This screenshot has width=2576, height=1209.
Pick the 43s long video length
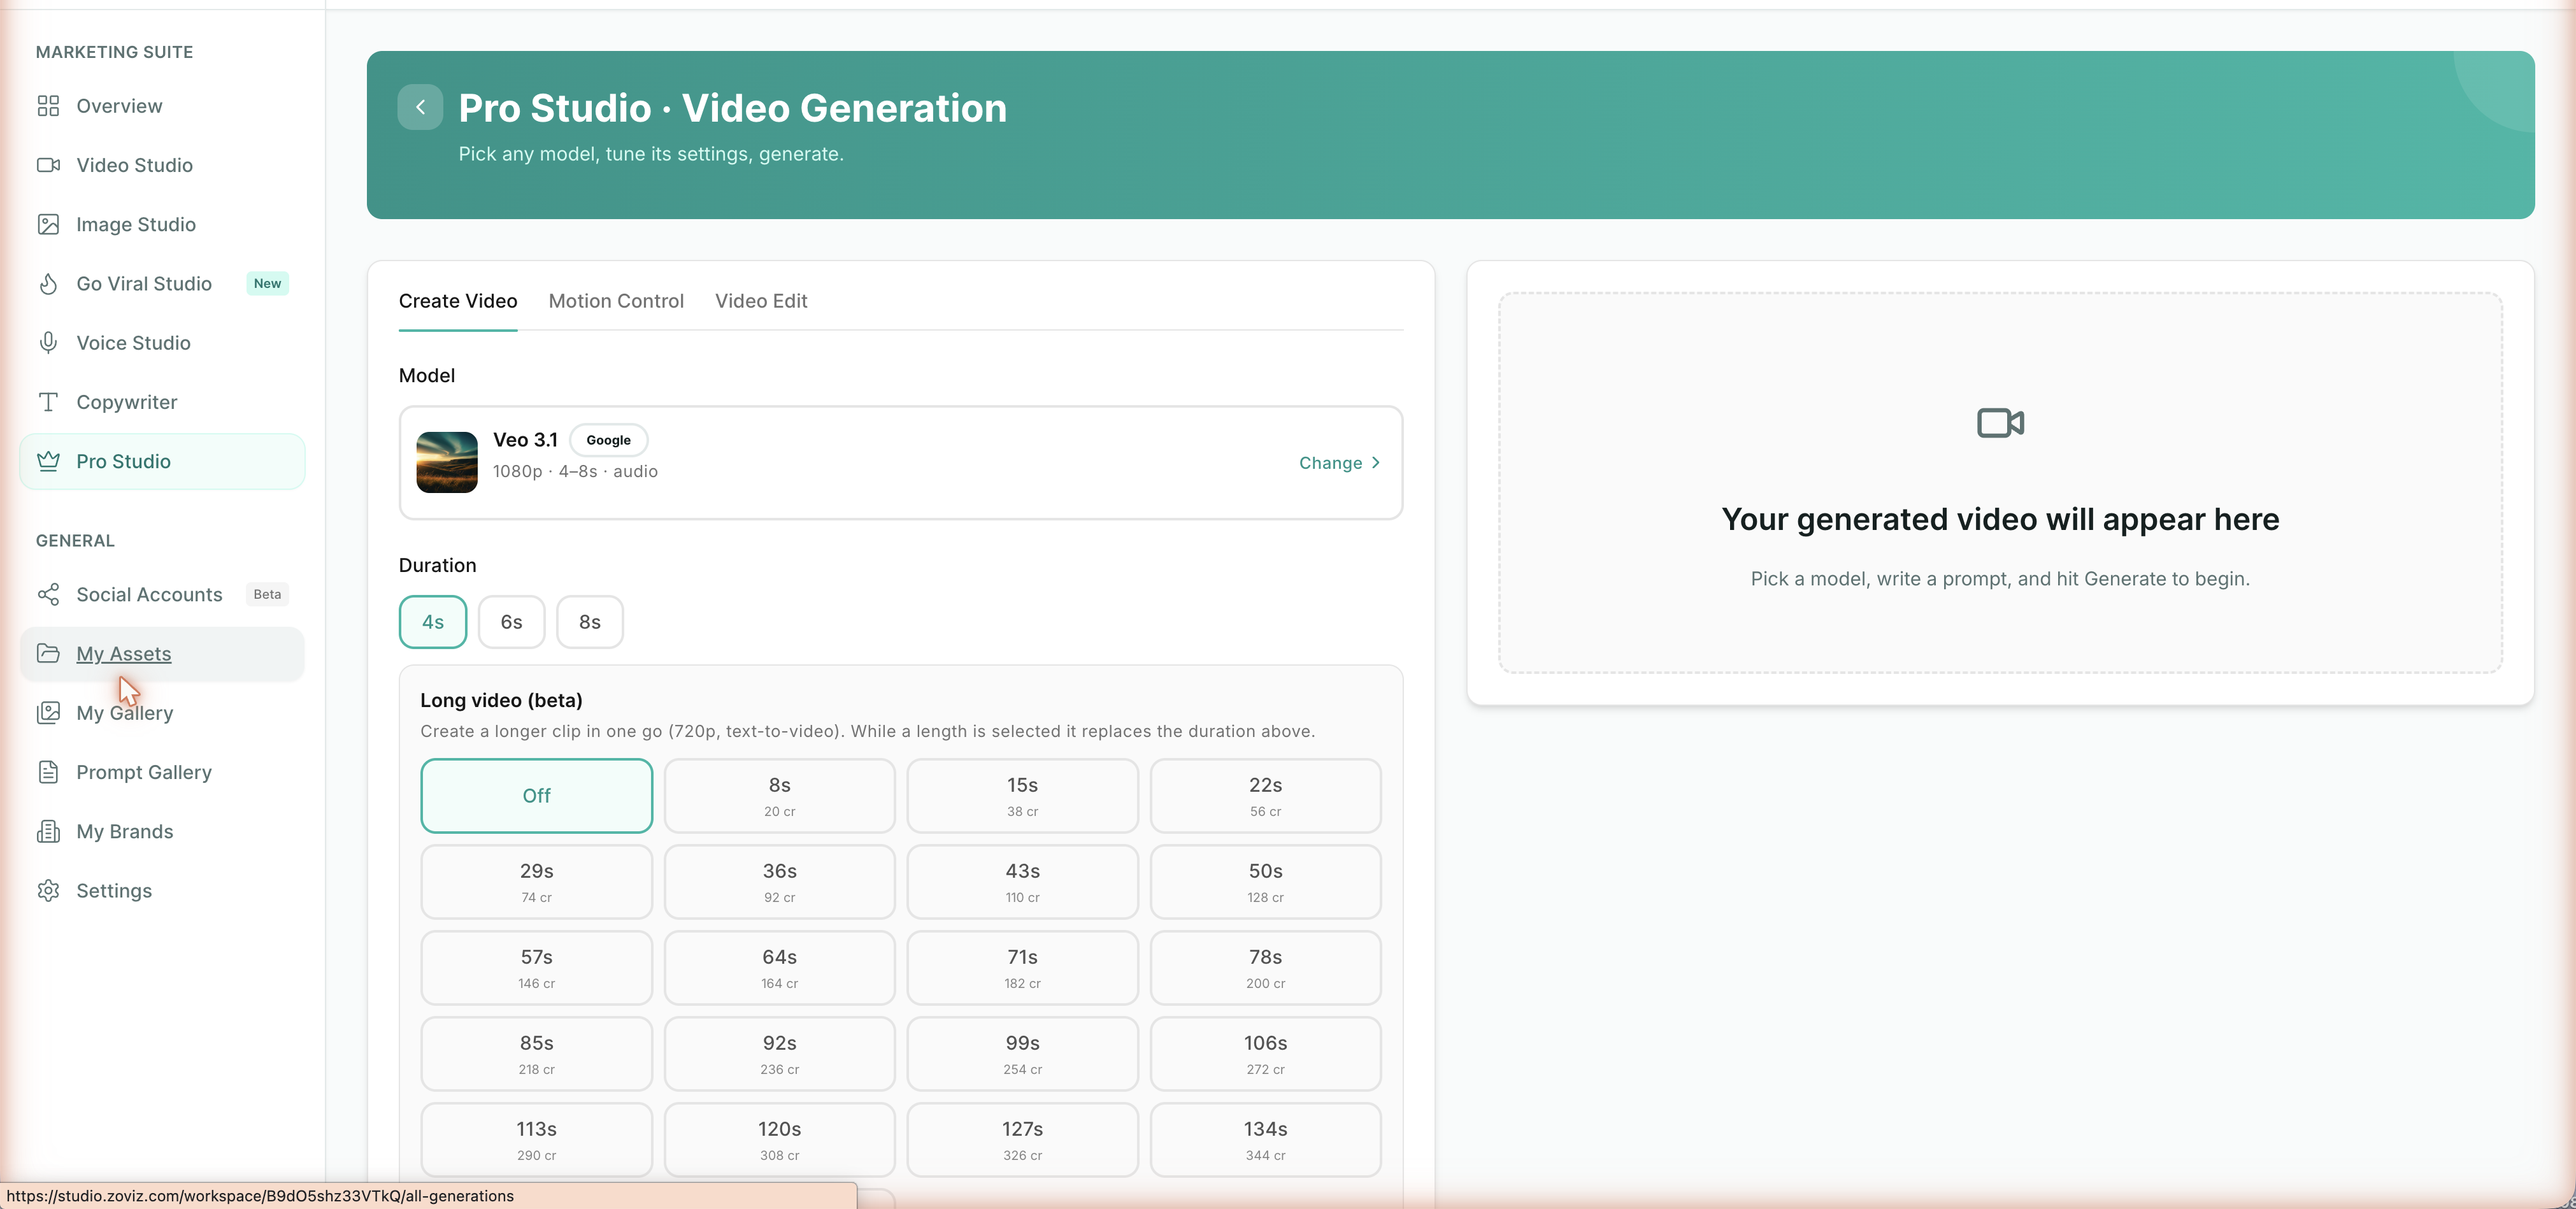(x=1022, y=882)
